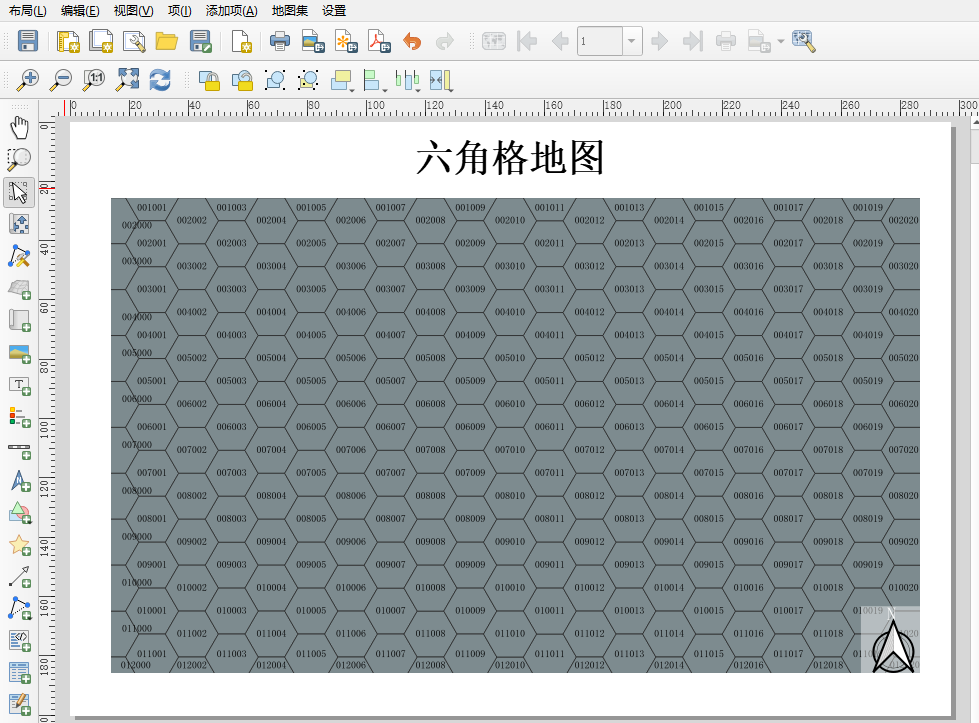Lock the selected items
The height and width of the screenshot is (723, 979).
(x=209, y=79)
